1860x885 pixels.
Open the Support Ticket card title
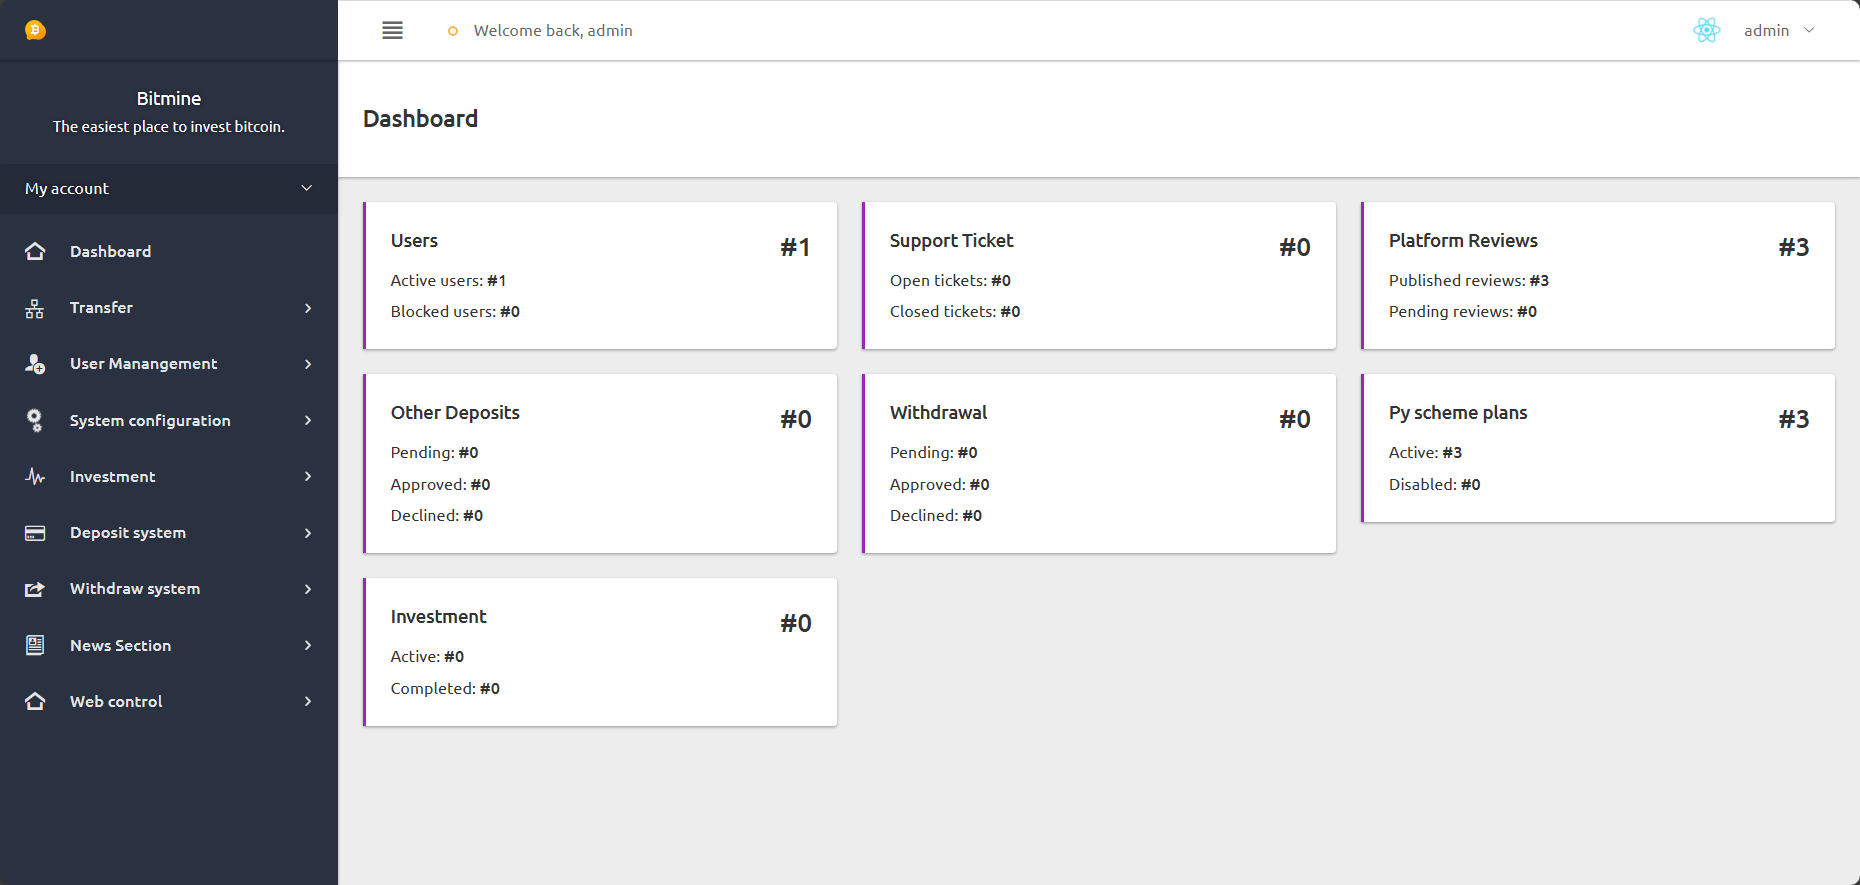click(951, 241)
